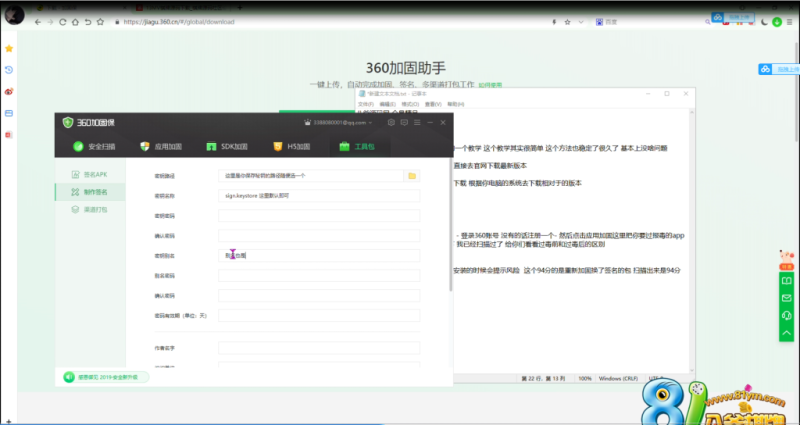Click the browser undo/restore arrow icon
The image size is (800, 425).
(x=88, y=22)
